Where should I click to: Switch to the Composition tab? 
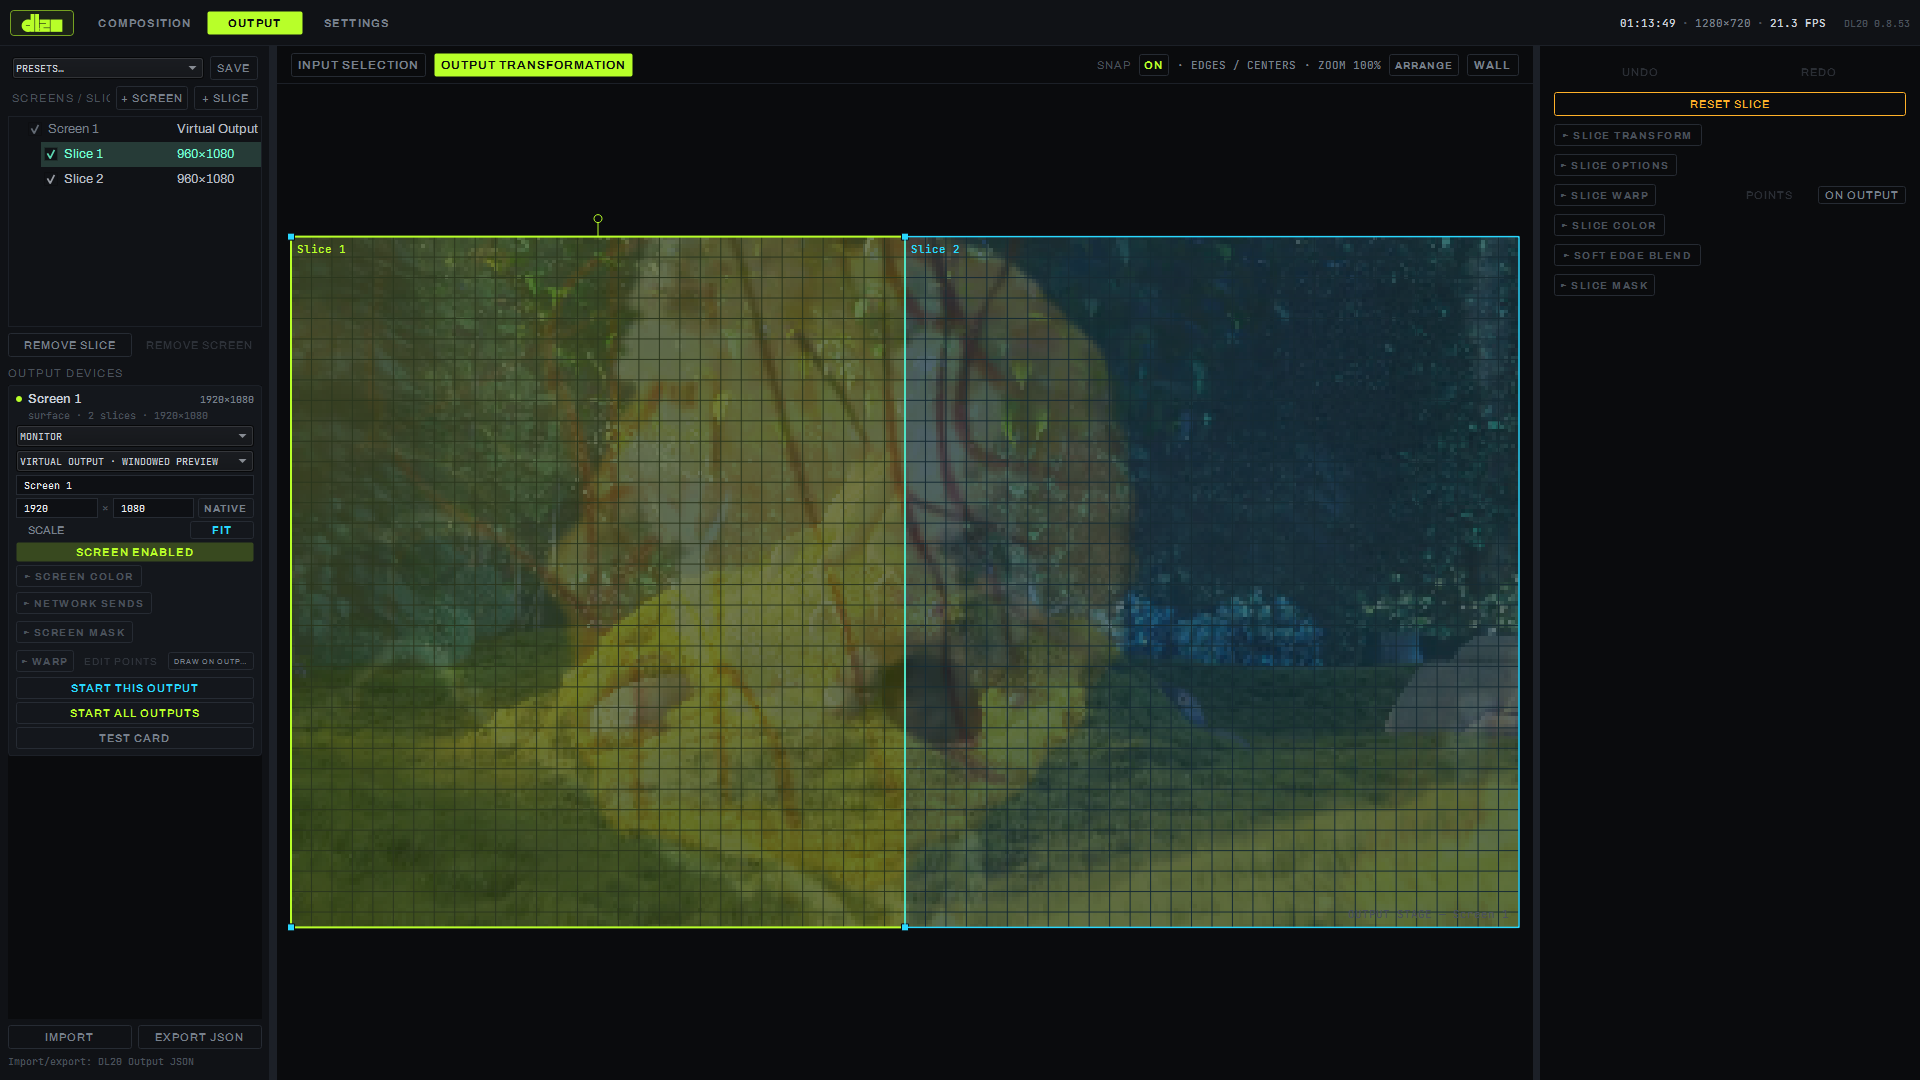coord(144,23)
